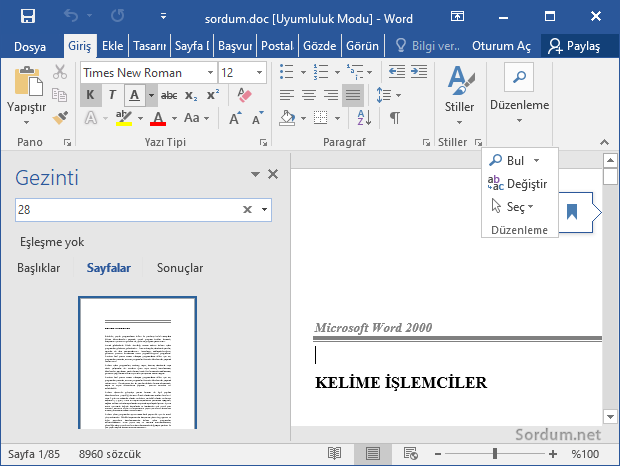Undo the last action
620x466 pixels.
coord(71,16)
